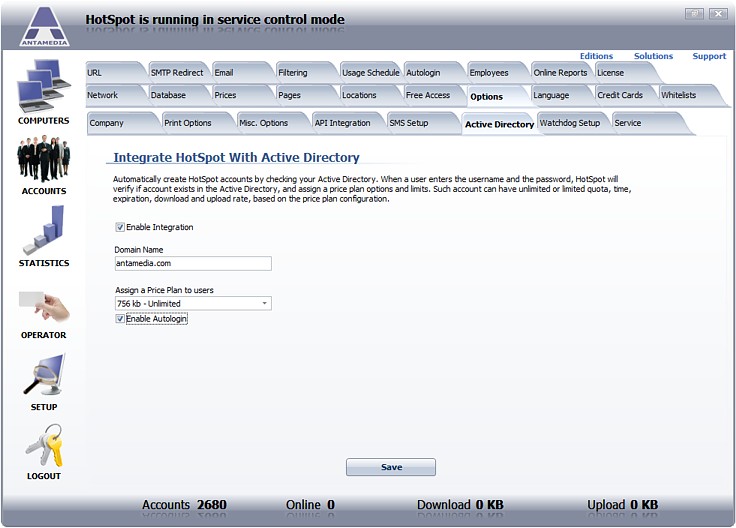Toggle the Enable Autologin checkbox
Screen dimensions: 736x528
click(120, 319)
